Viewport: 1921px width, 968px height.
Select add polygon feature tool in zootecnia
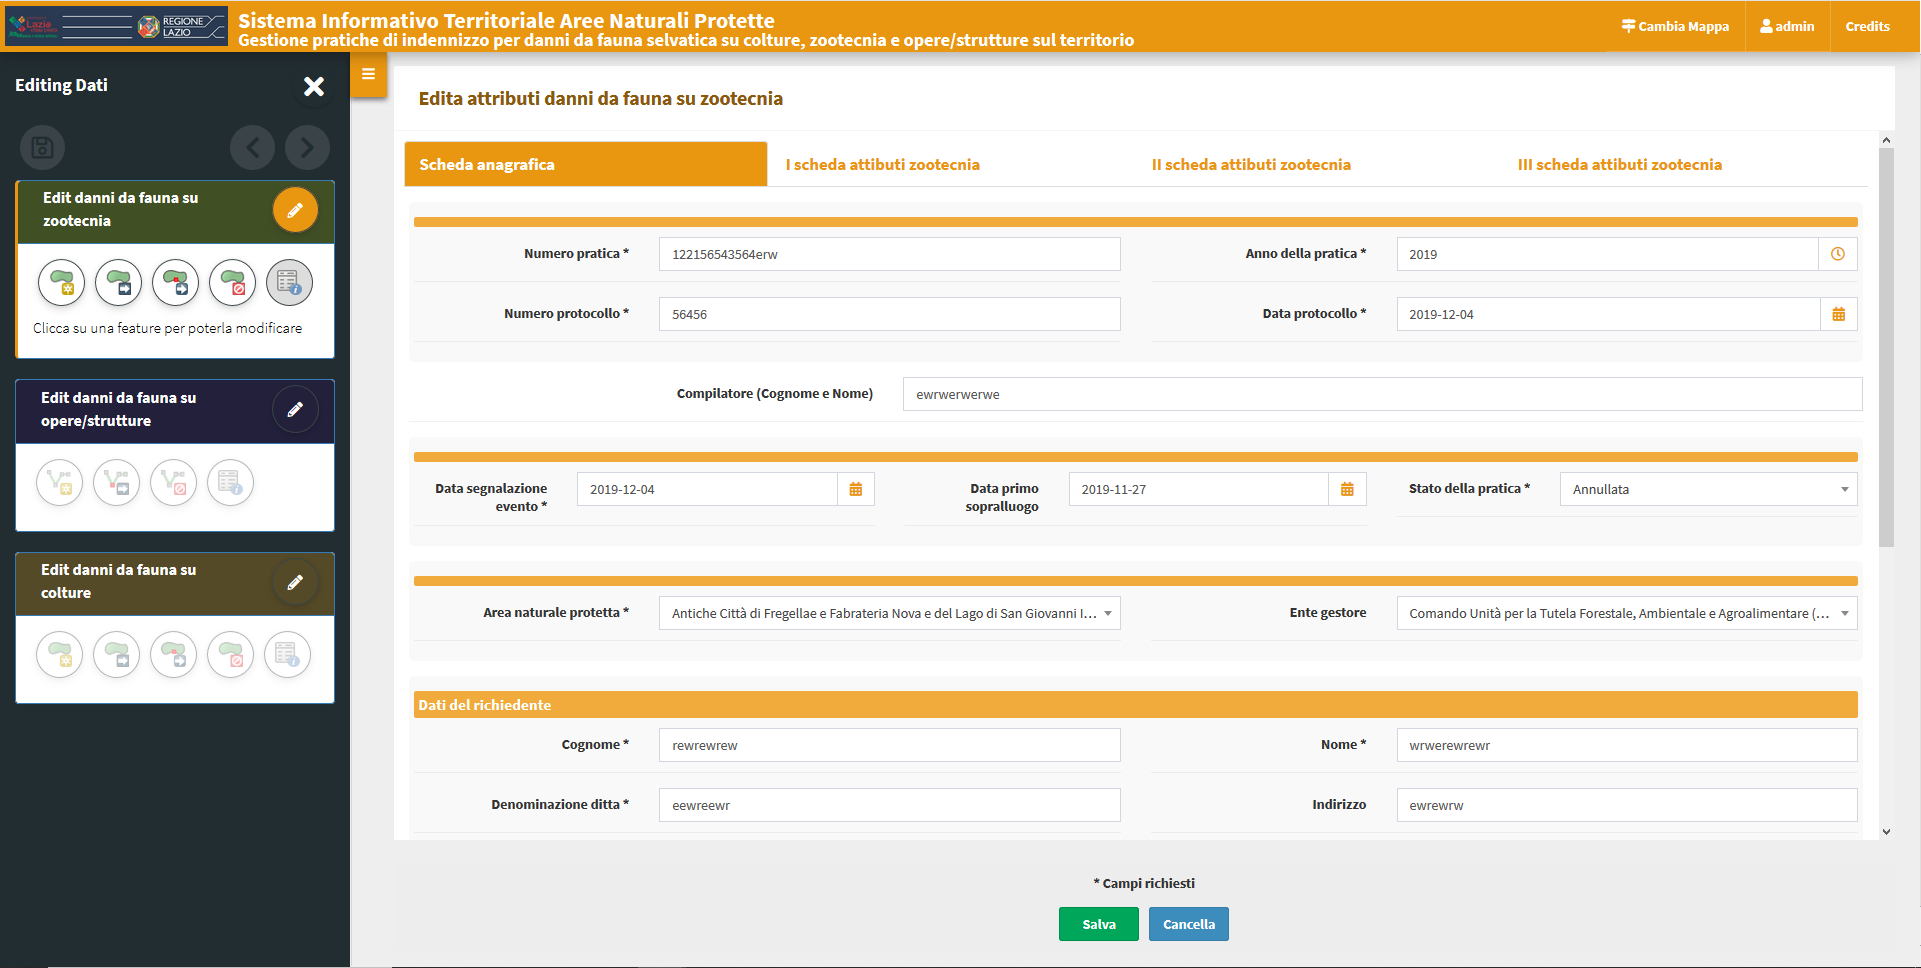click(x=62, y=283)
